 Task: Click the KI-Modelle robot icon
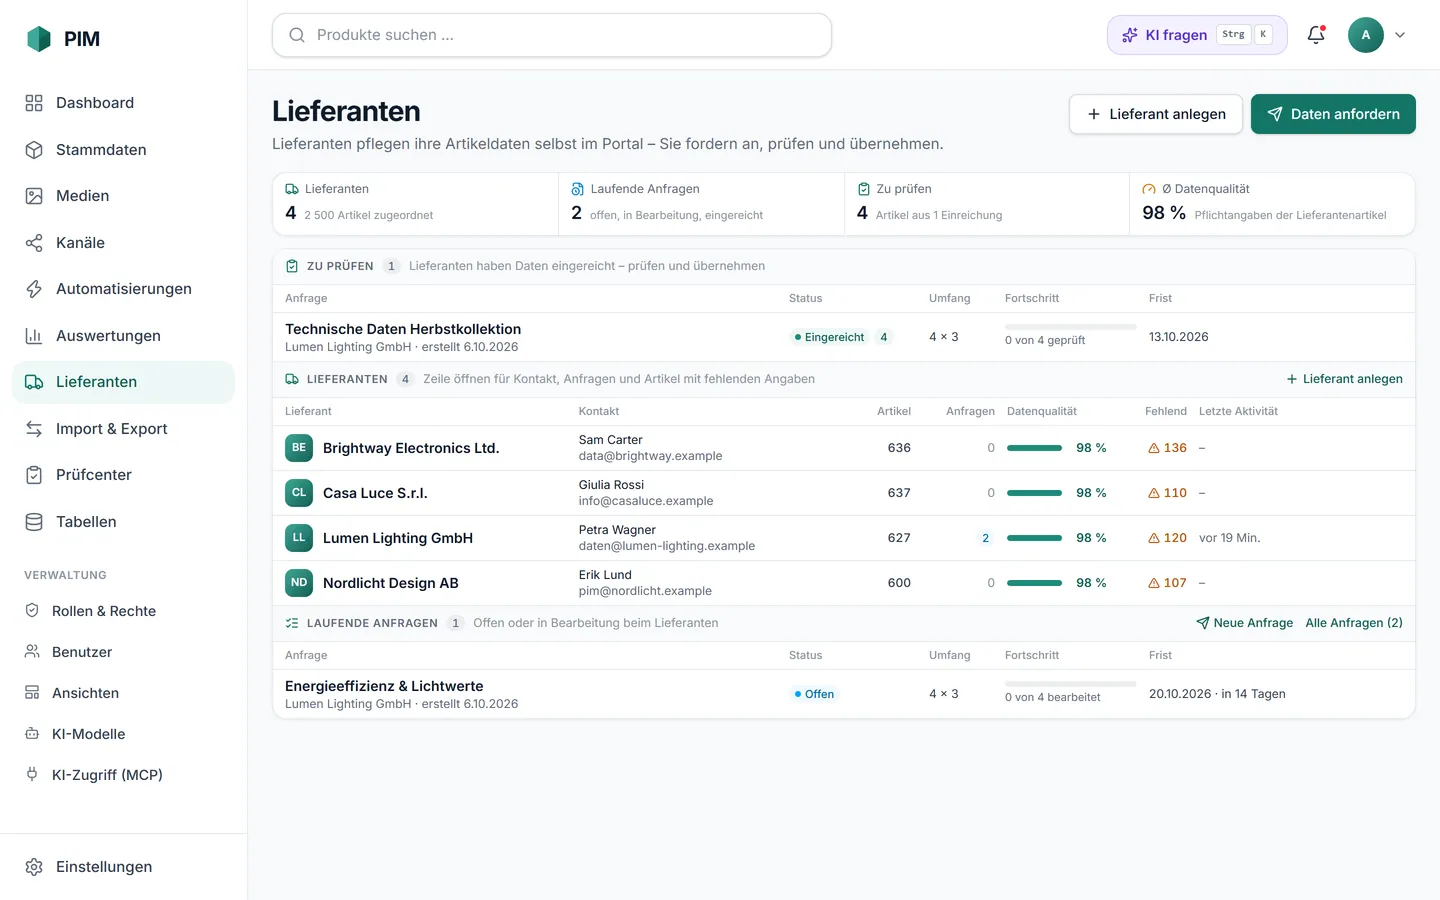tap(32, 734)
